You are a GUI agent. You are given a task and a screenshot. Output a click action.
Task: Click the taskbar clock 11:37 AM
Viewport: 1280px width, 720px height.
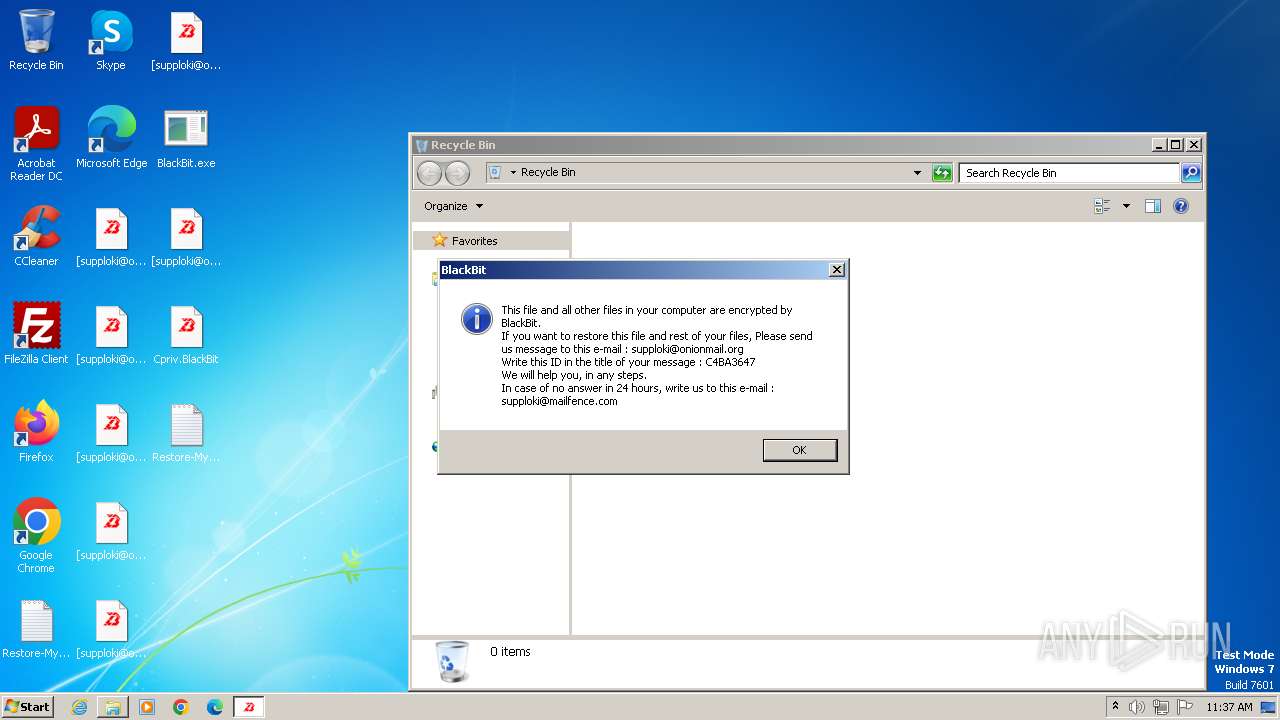point(1229,707)
